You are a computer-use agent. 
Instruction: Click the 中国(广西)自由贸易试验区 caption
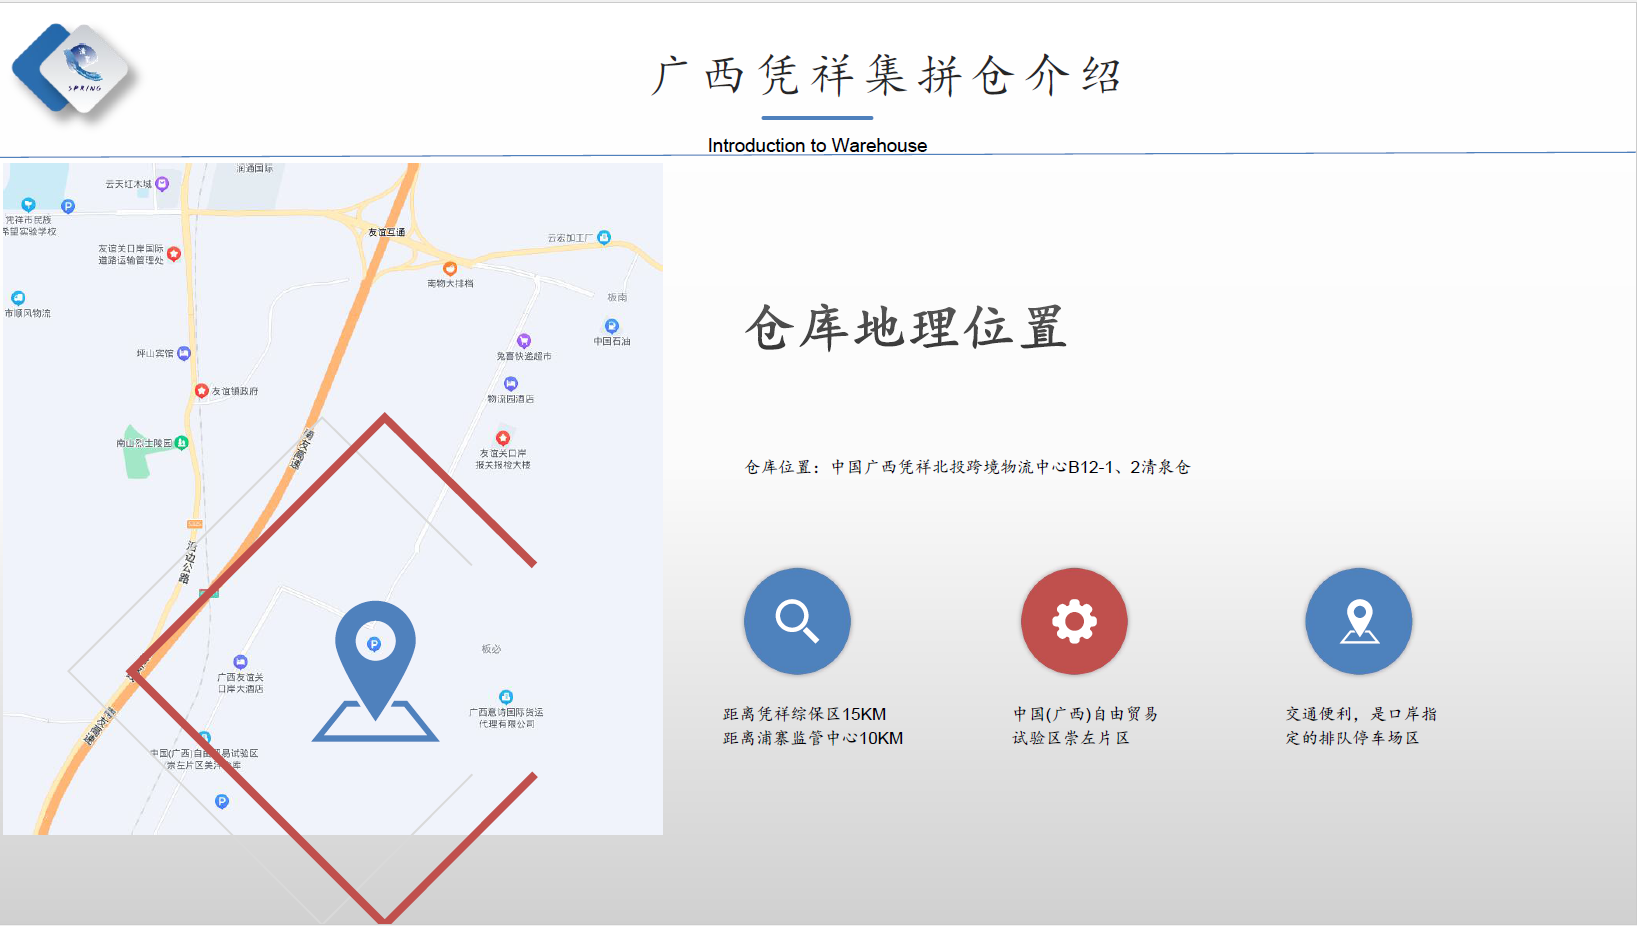(1085, 726)
